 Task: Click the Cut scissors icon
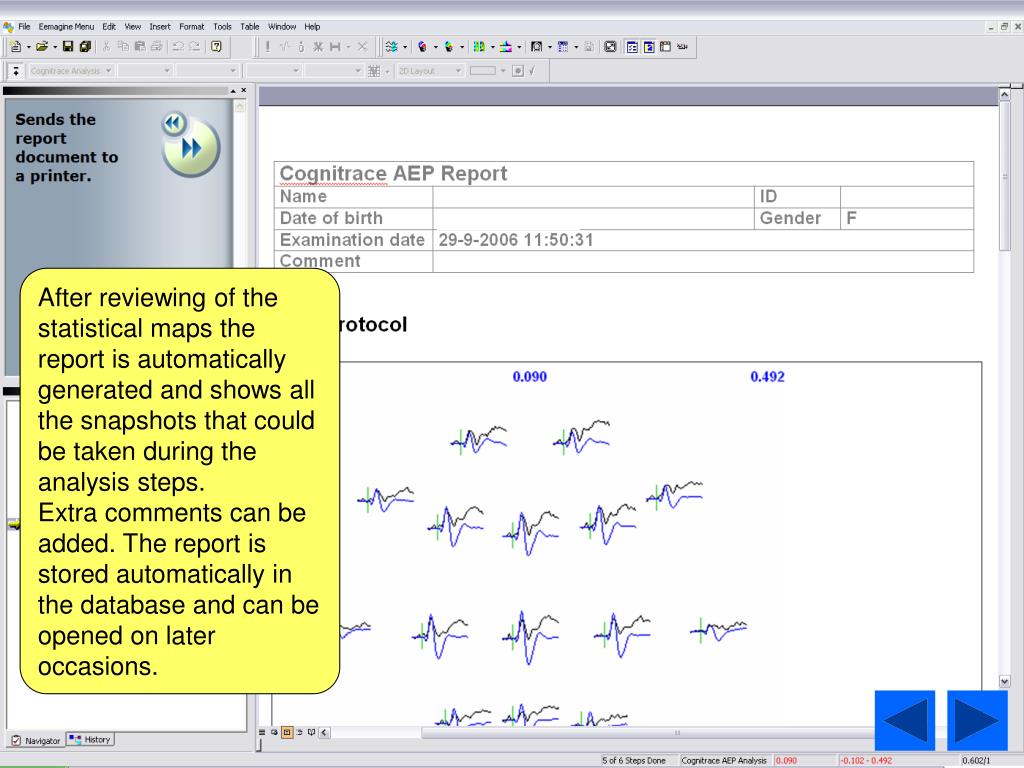click(106, 46)
